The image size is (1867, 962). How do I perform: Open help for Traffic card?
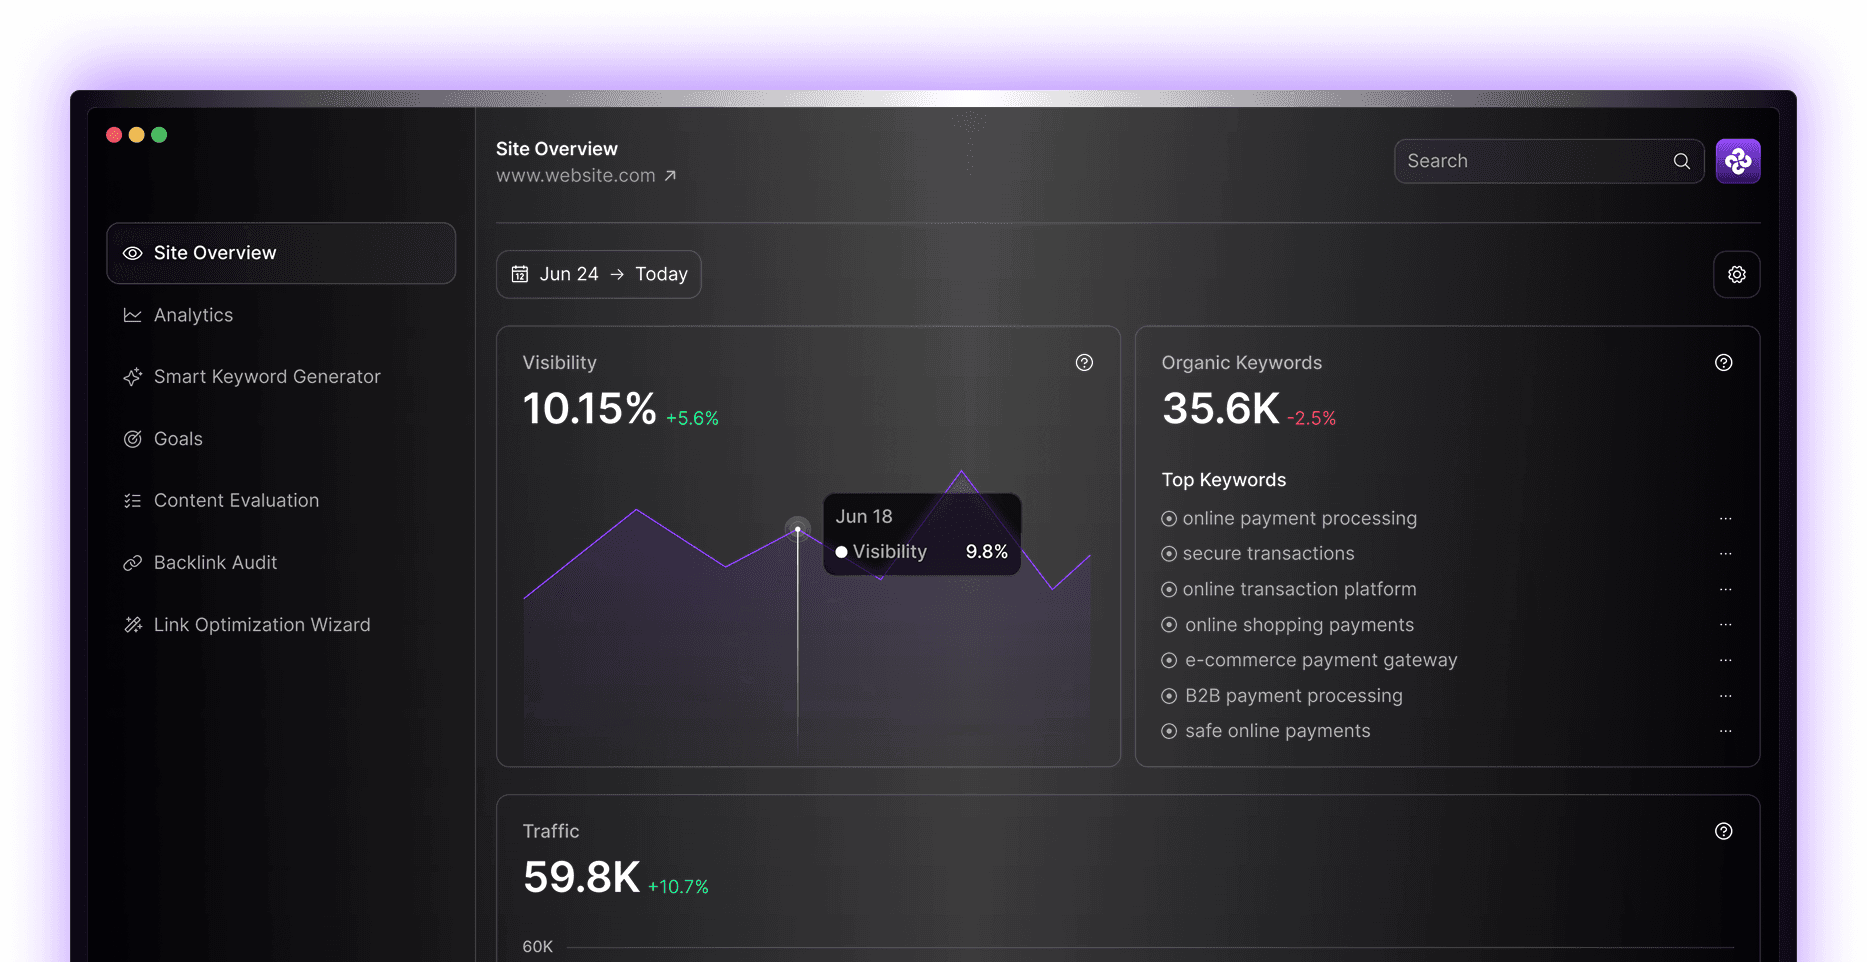(x=1724, y=831)
